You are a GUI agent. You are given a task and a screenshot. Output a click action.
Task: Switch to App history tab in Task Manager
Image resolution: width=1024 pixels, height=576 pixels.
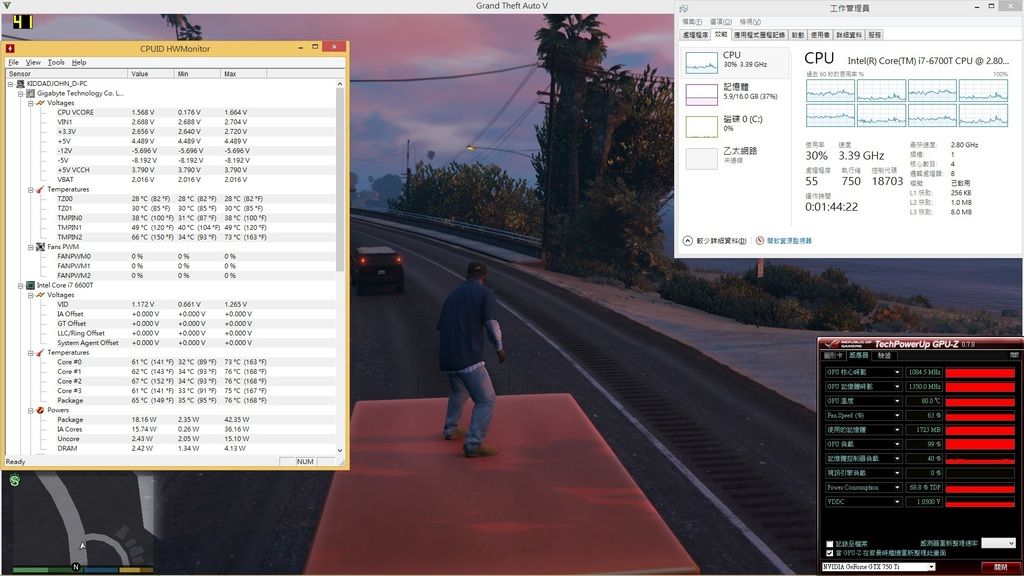click(760, 35)
